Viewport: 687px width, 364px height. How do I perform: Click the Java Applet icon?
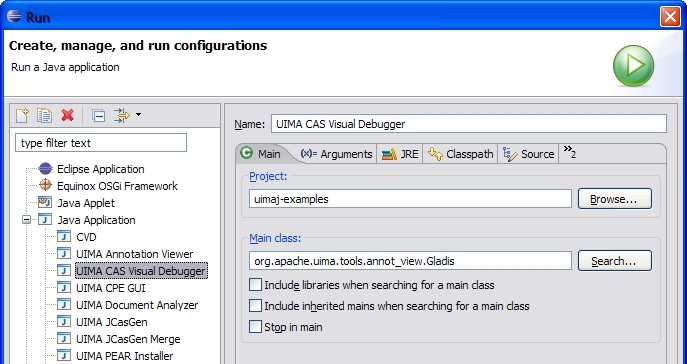click(x=45, y=202)
